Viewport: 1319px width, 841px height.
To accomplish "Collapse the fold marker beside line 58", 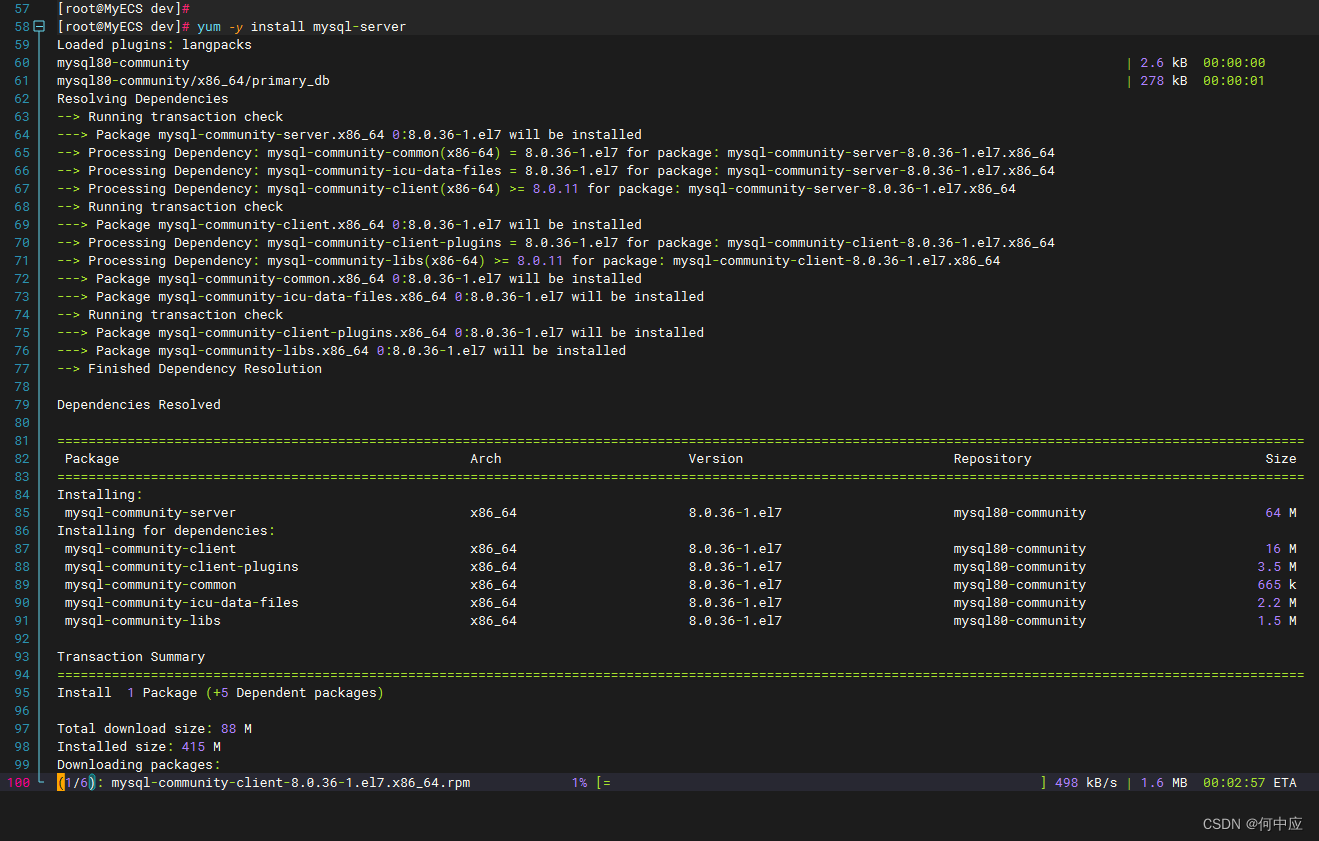I will pyautogui.click(x=39, y=27).
